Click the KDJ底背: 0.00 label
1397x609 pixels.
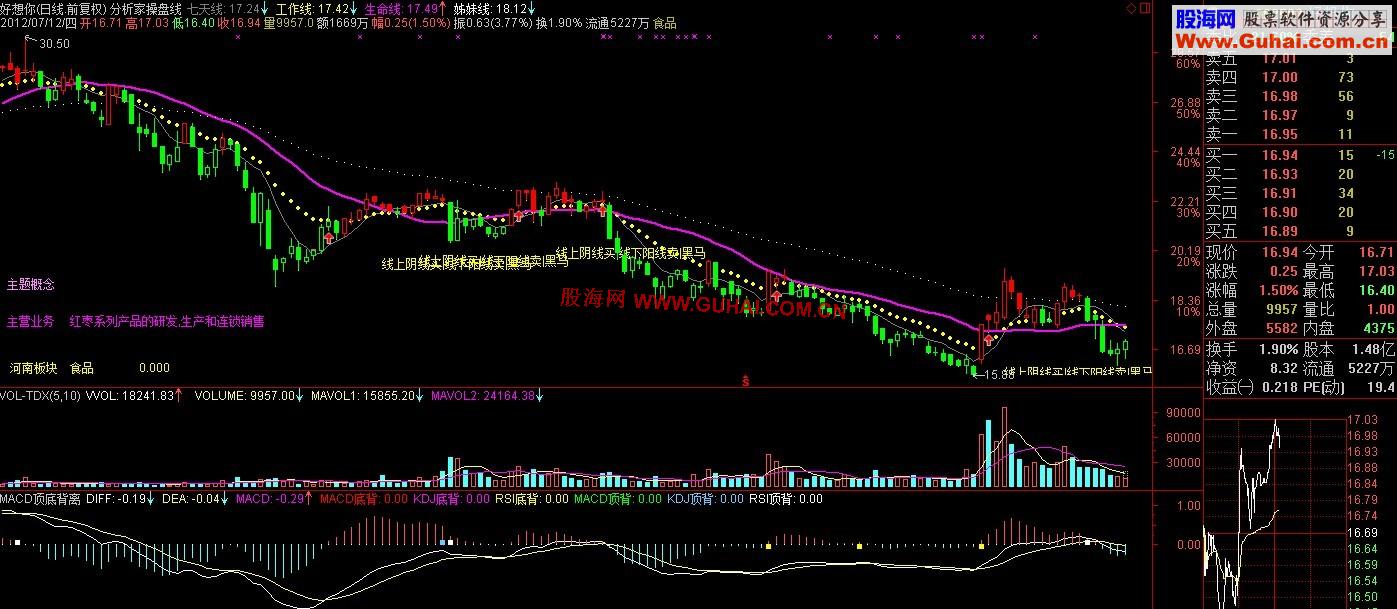point(451,498)
